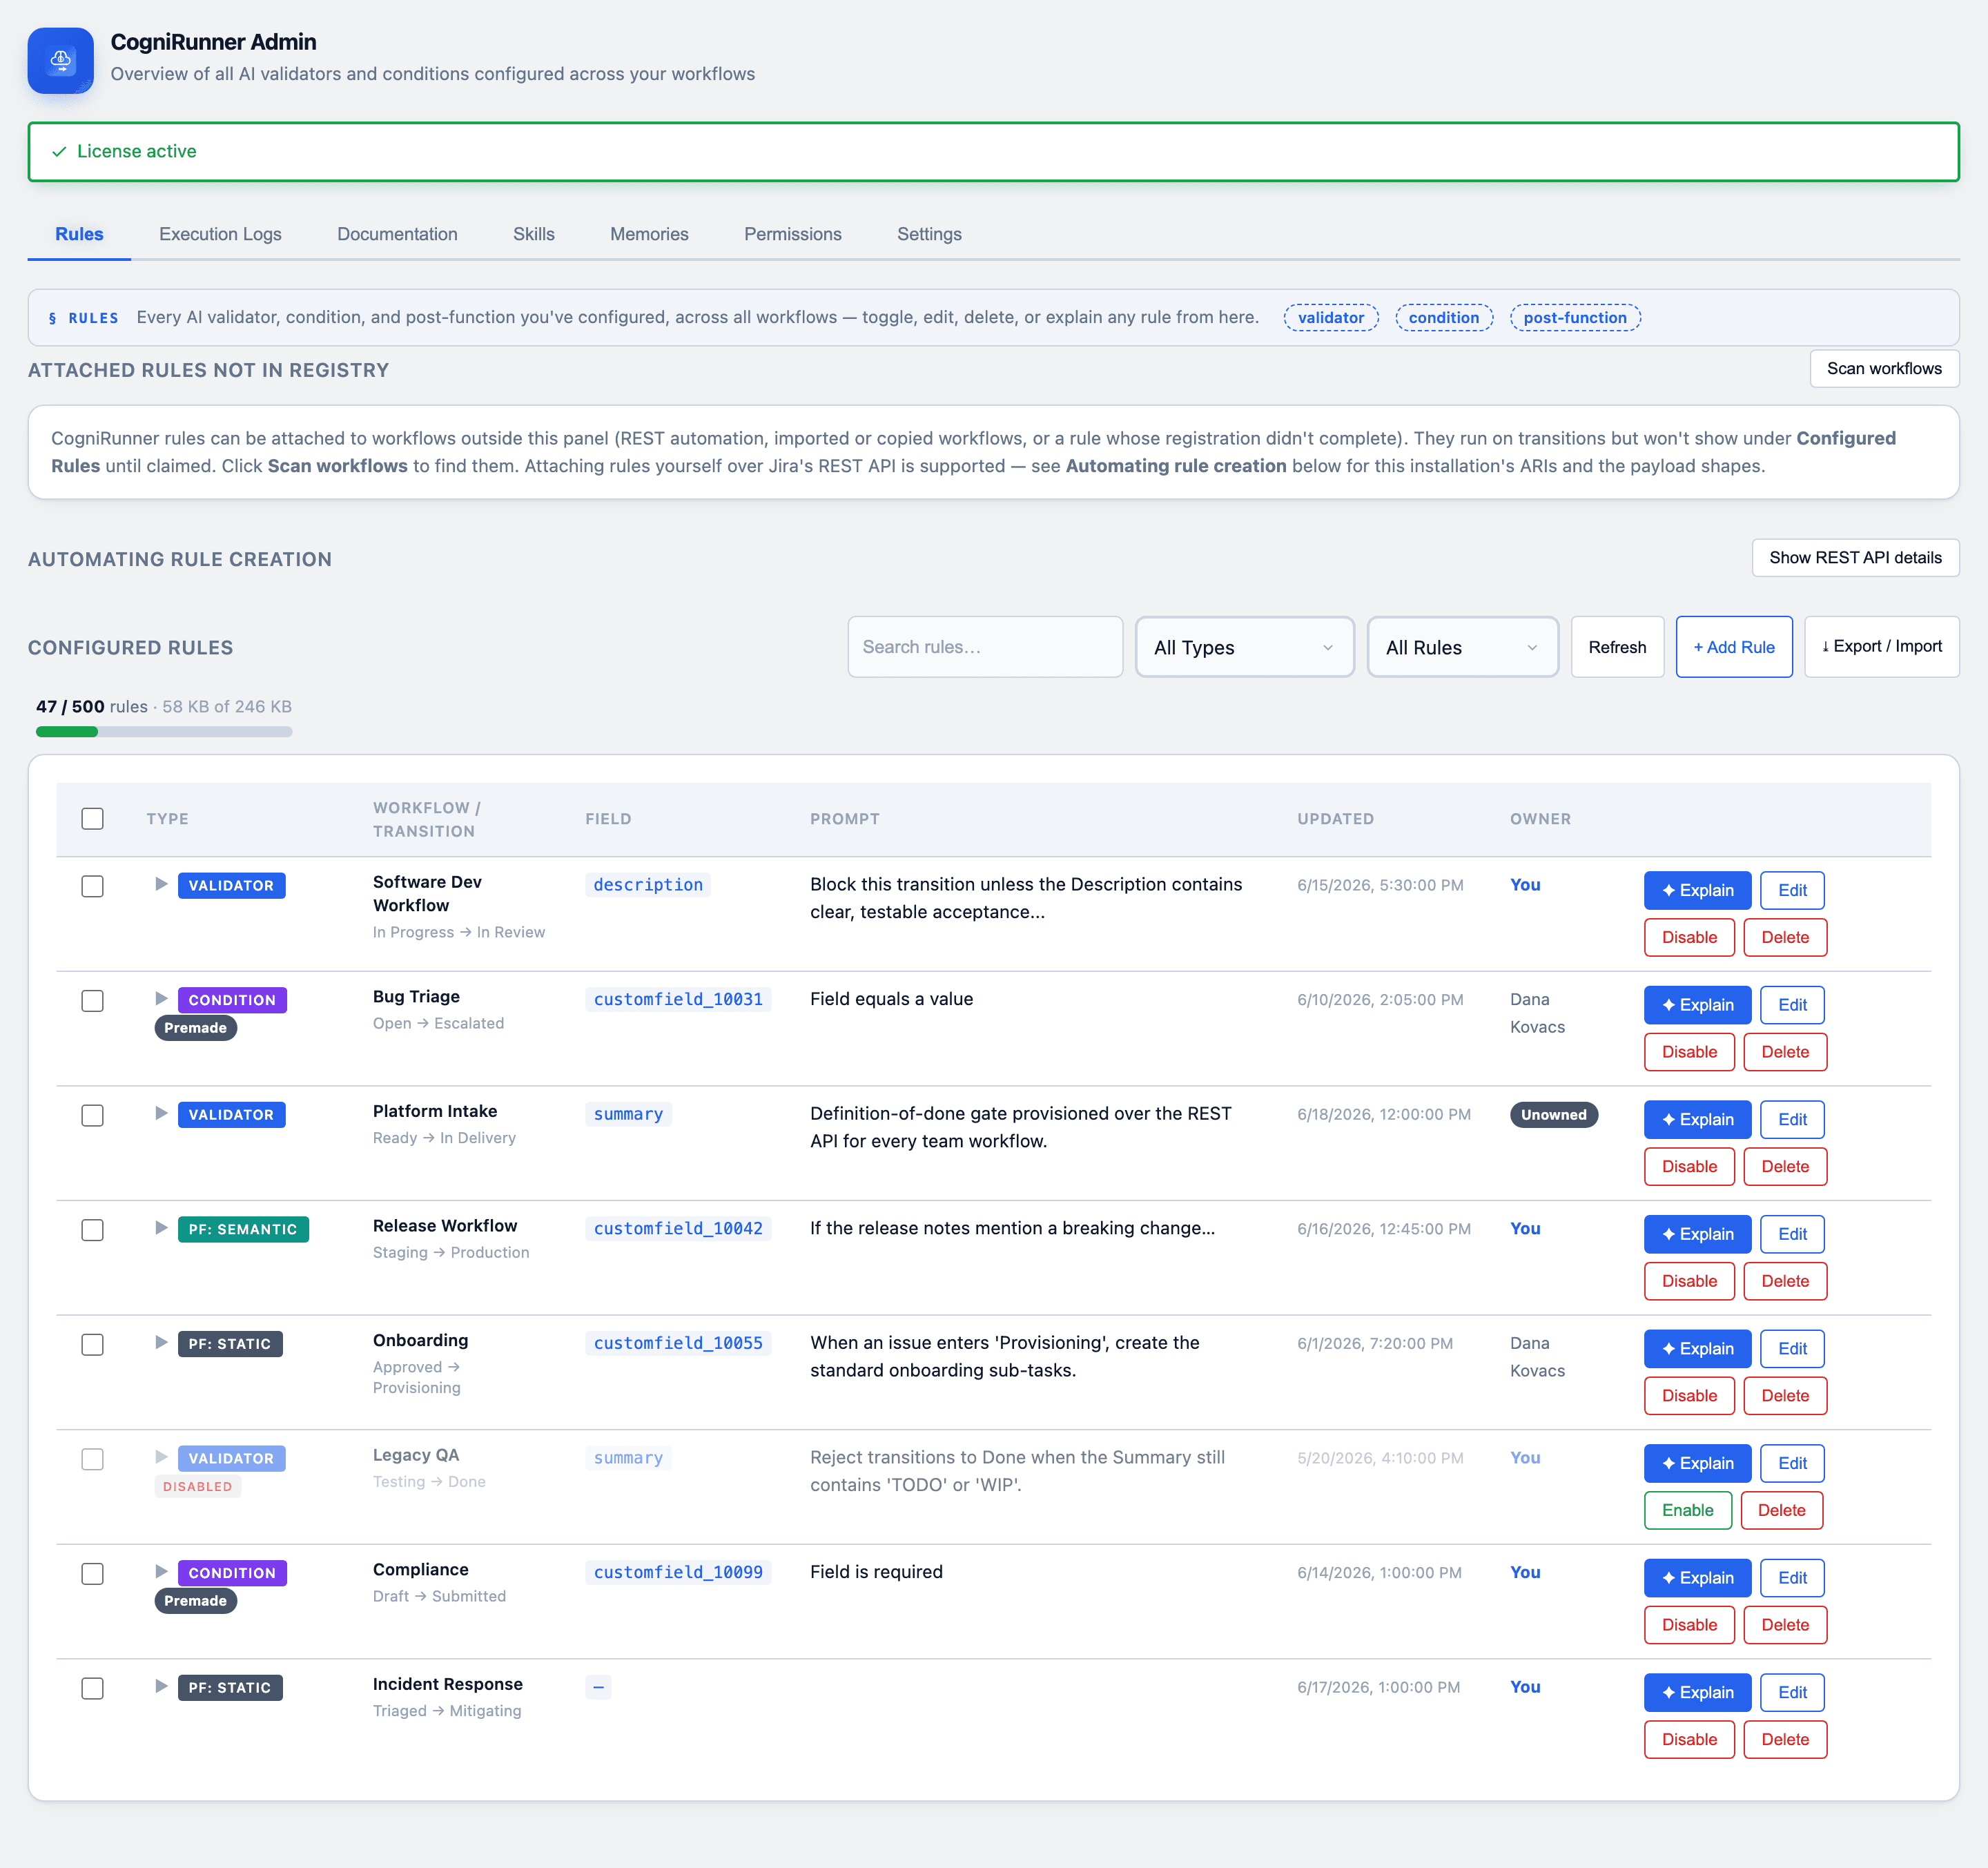
Task: Open Export / Import
Action: tap(1881, 647)
